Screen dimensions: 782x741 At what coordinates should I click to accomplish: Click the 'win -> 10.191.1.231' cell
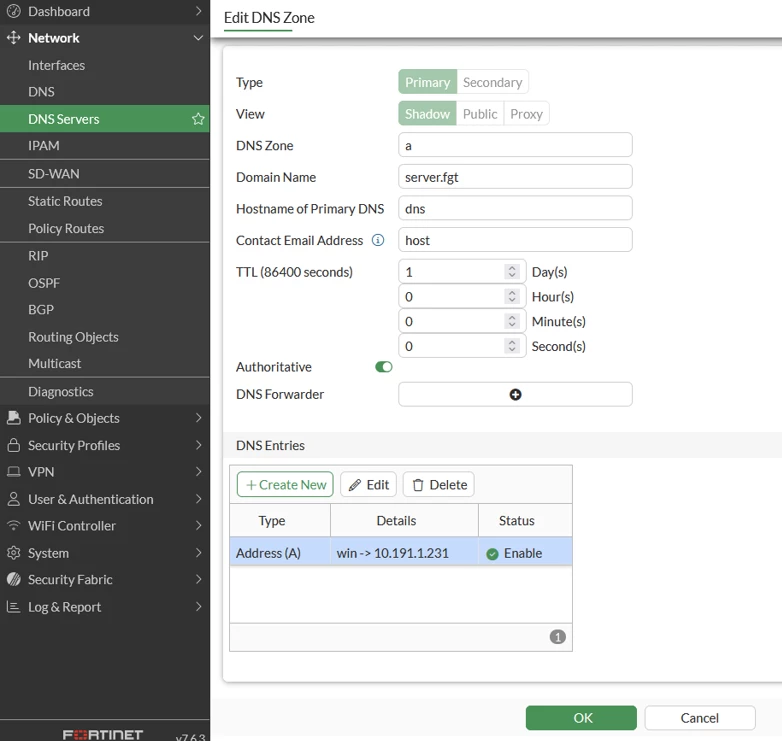[x=404, y=552]
